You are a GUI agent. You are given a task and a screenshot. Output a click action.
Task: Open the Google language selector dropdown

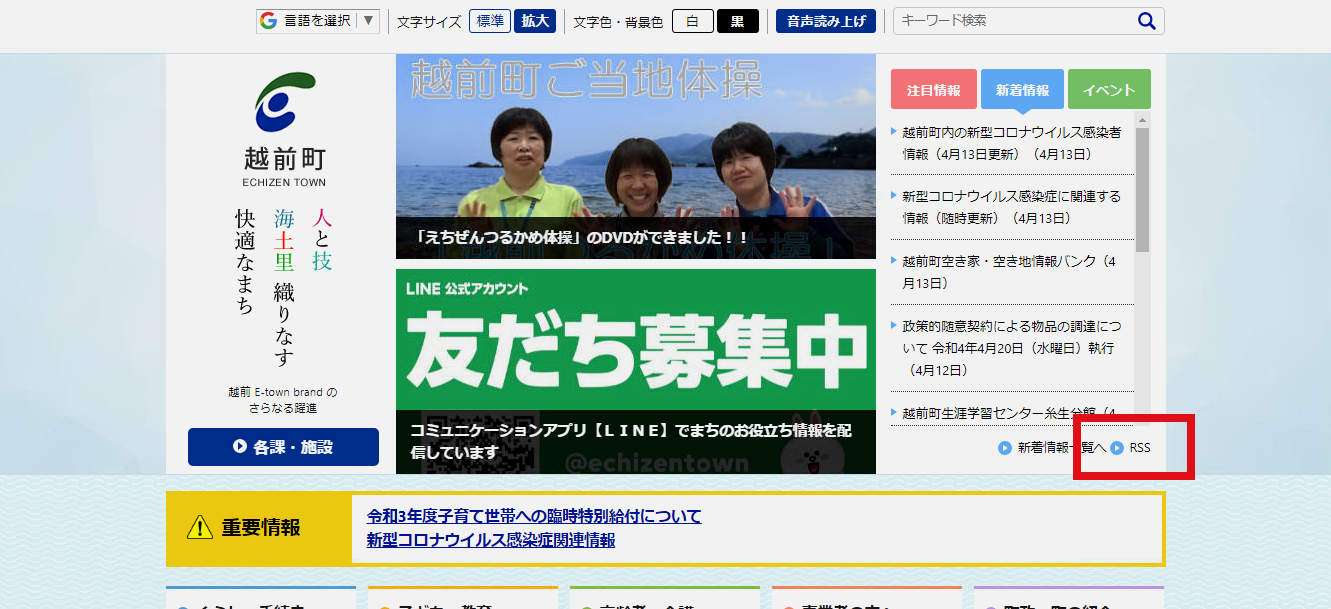click(318, 21)
